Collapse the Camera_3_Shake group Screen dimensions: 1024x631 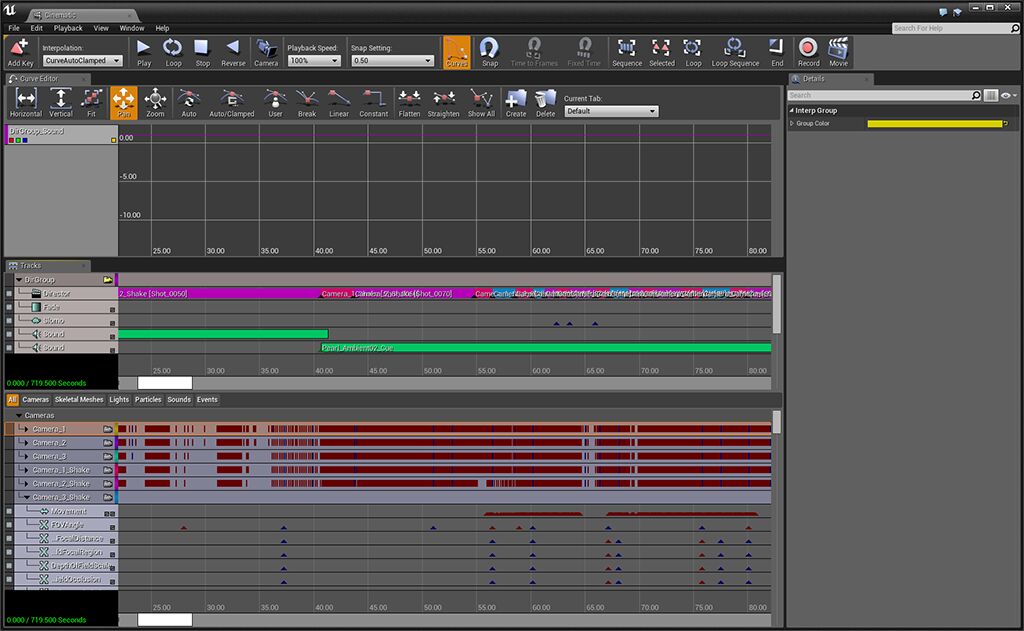pyautogui.click(x=25, y=497)
